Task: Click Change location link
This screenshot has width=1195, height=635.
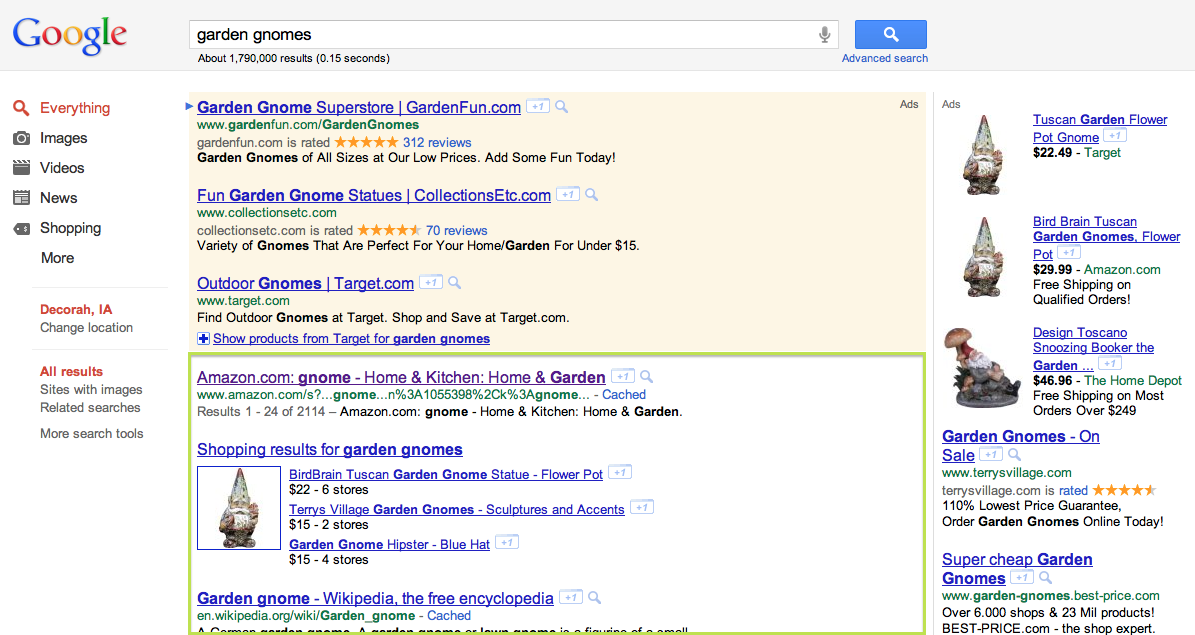Action: click(86, 328)
